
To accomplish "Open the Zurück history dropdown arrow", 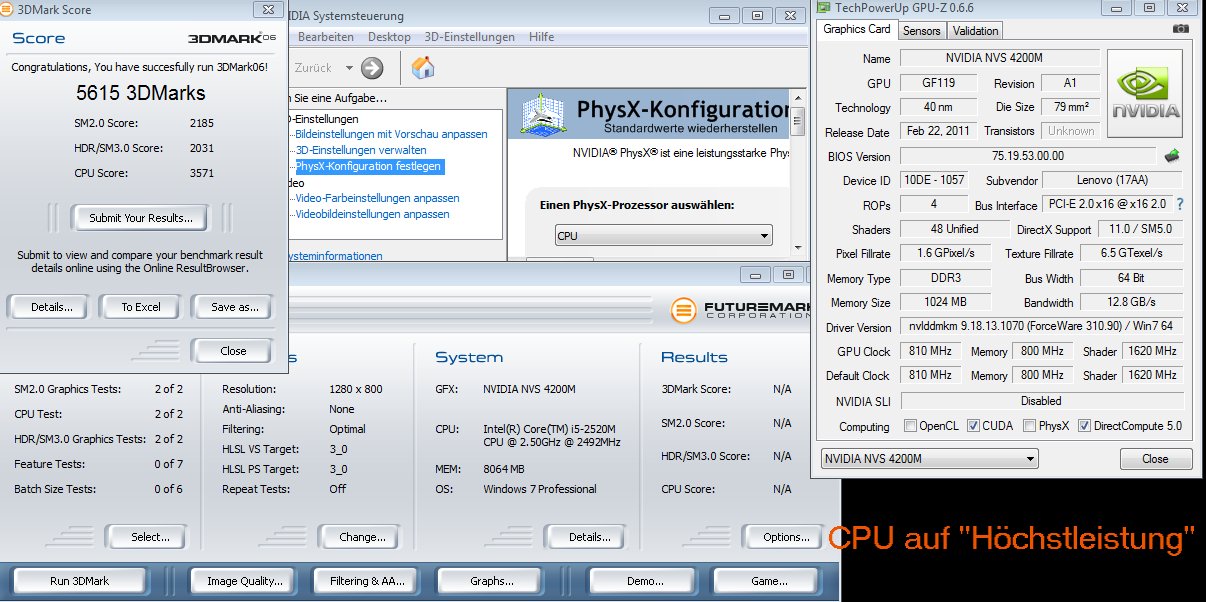I will click(x=350, y=68).
